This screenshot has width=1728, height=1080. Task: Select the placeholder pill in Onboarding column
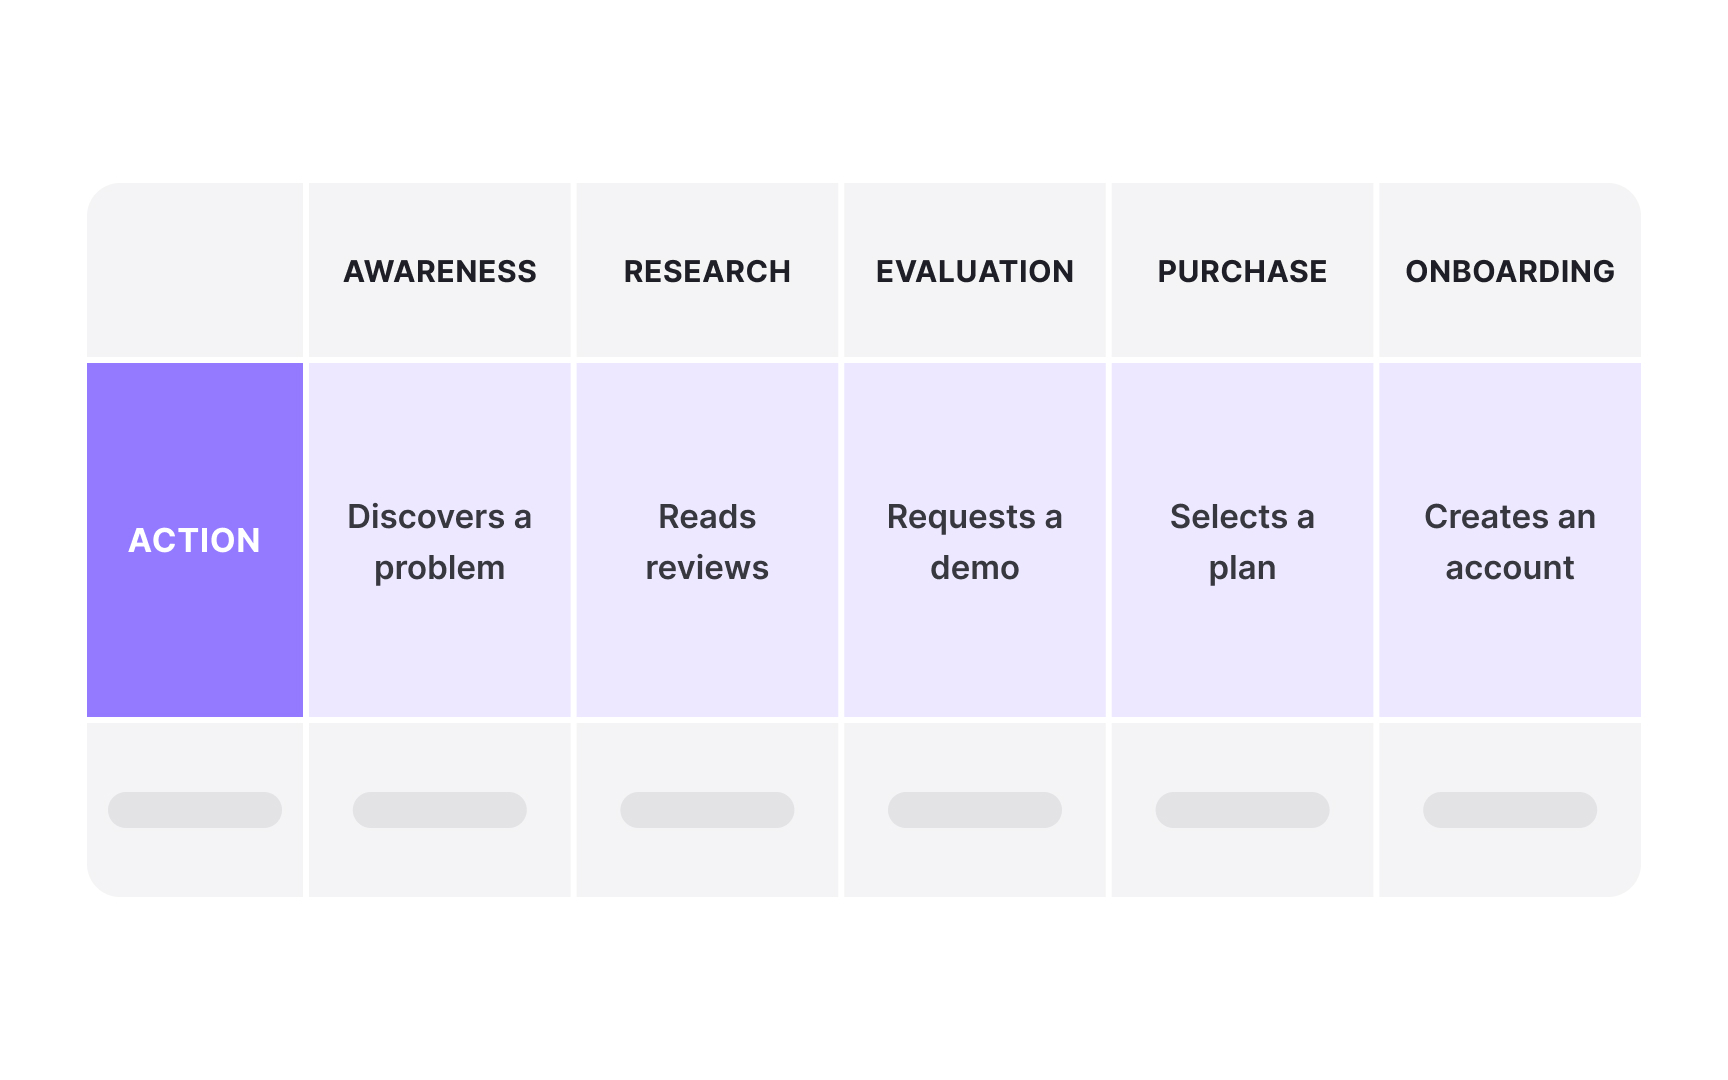coord(1510,810)
